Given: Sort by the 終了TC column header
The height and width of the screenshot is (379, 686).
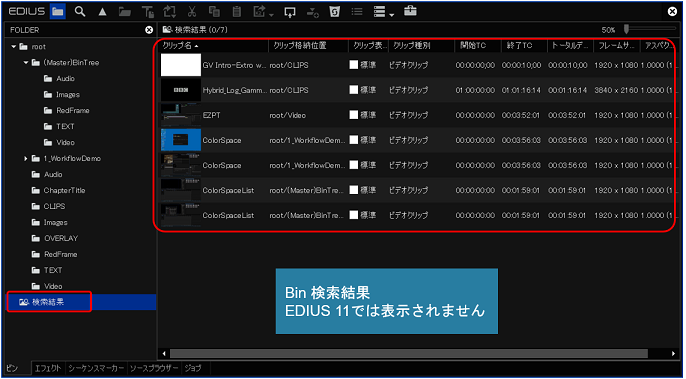Looking at the screenshot, I should click(524, 46).
